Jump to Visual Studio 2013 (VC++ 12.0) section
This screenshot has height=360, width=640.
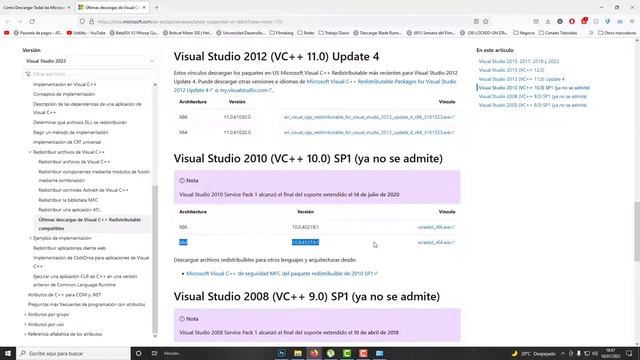pos(511,70)
